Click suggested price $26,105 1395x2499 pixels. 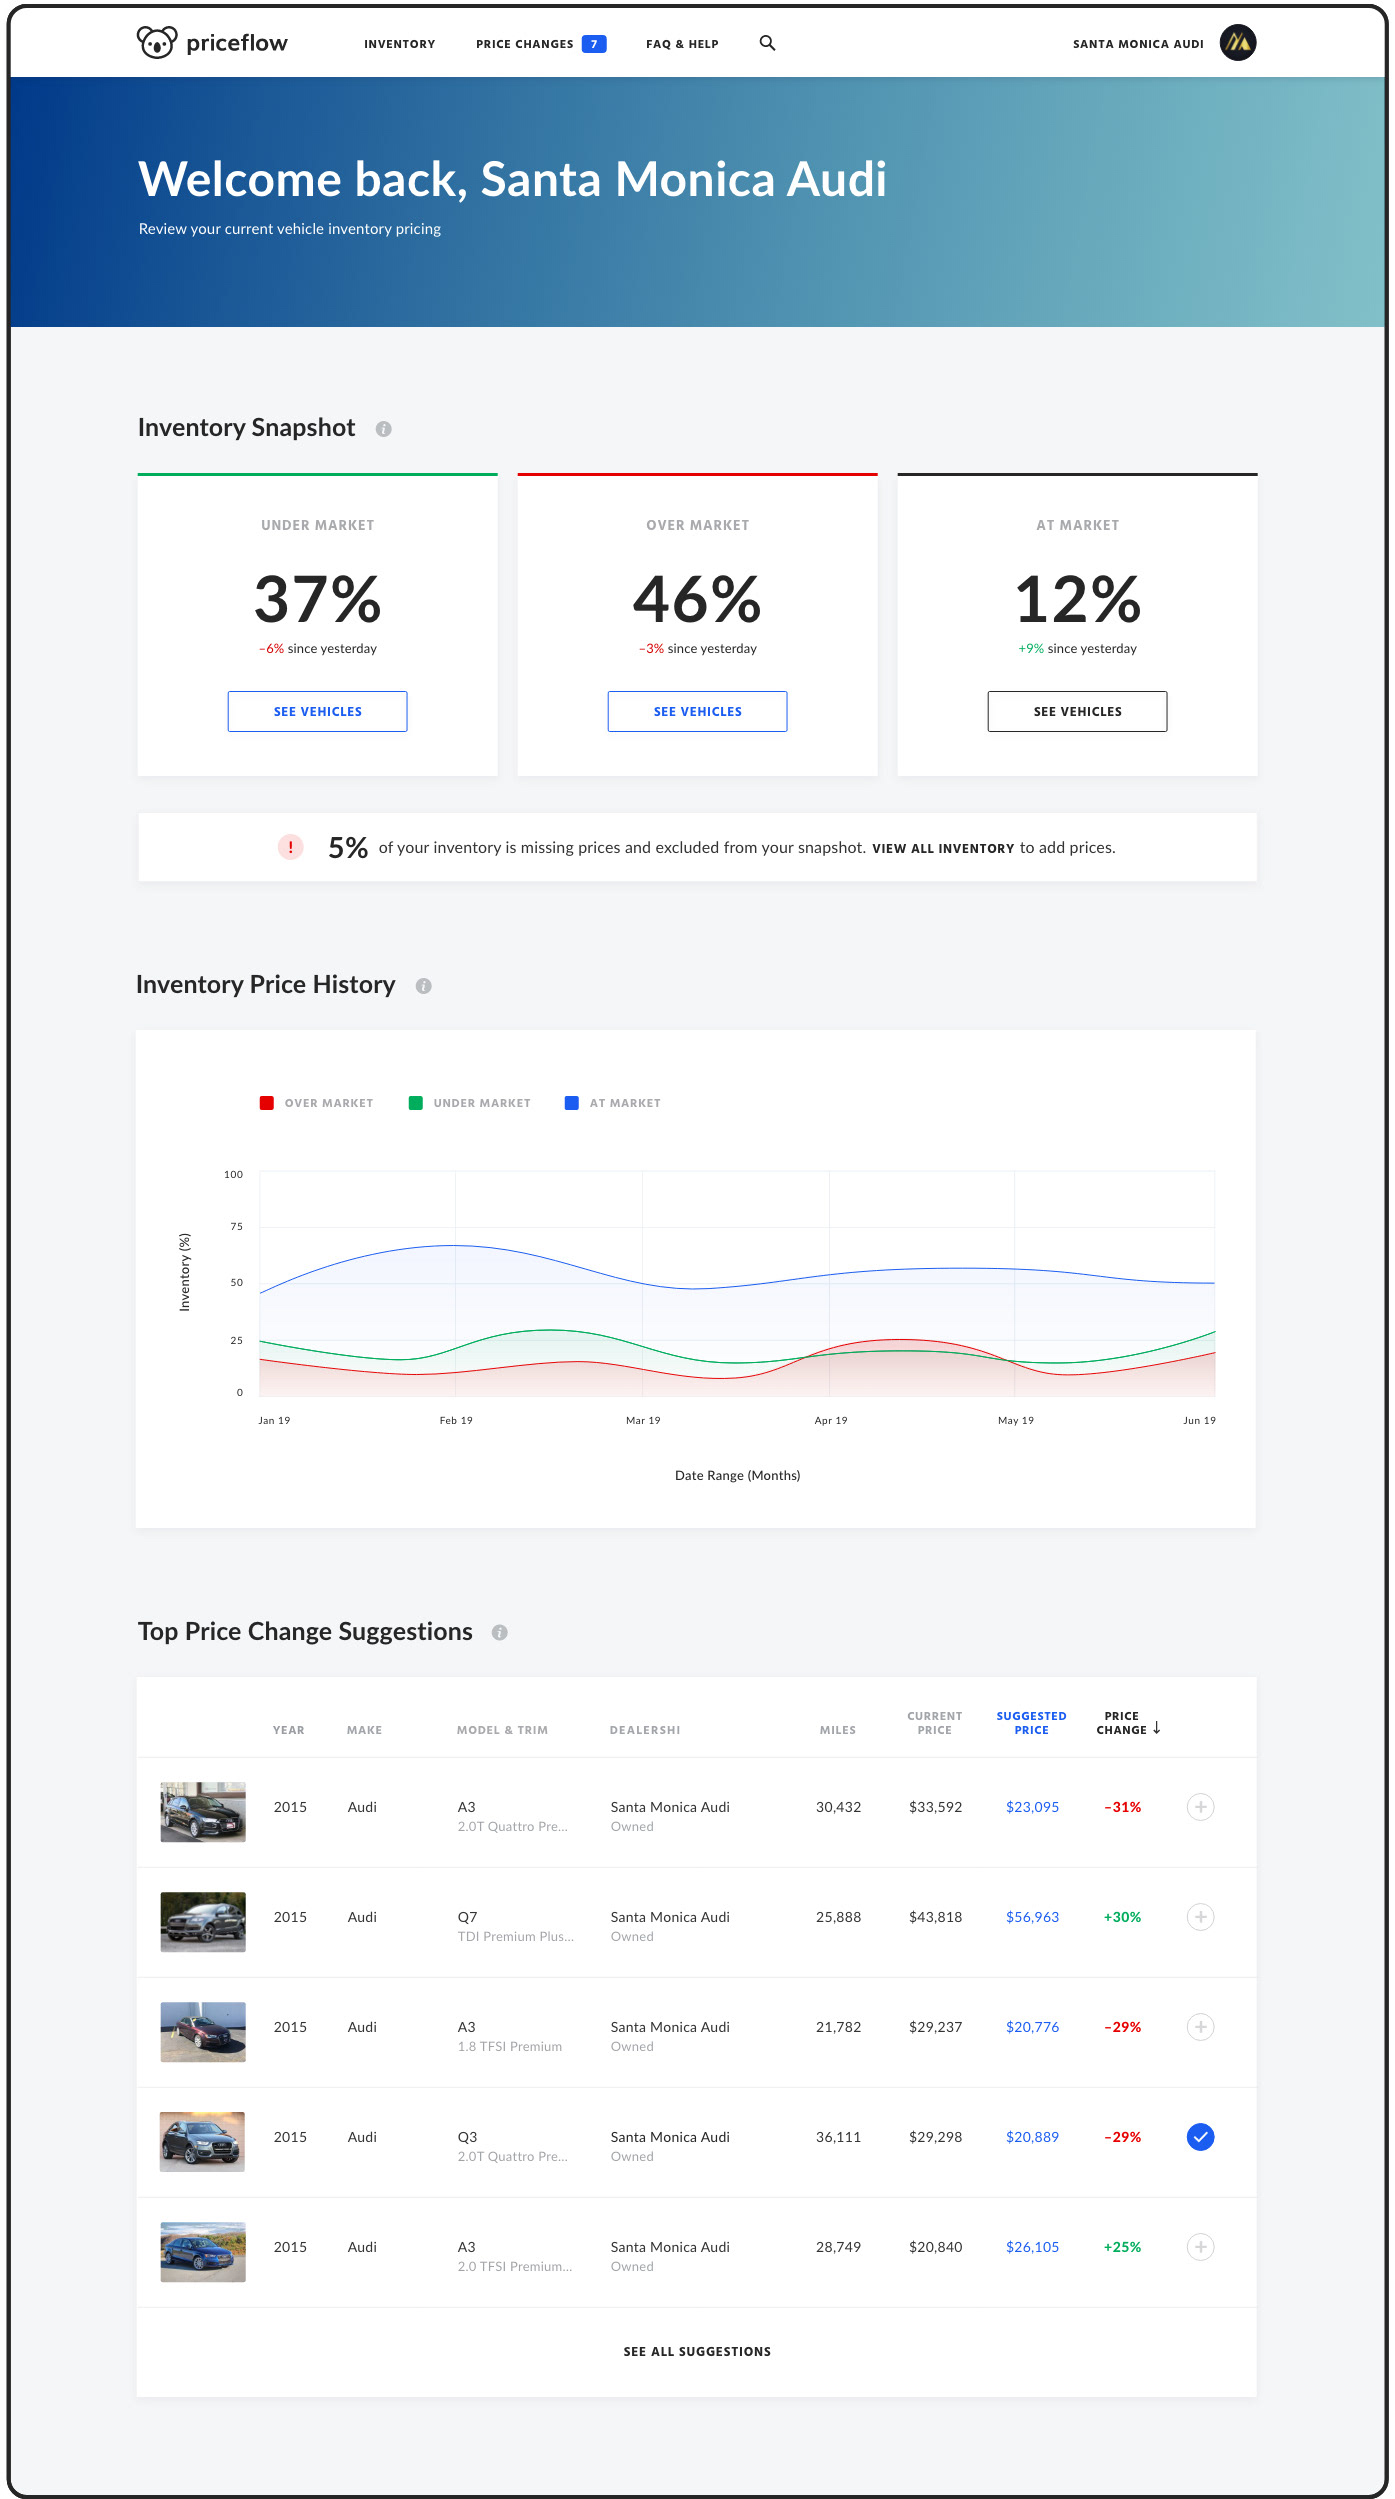click(x=1032, y=2247)
